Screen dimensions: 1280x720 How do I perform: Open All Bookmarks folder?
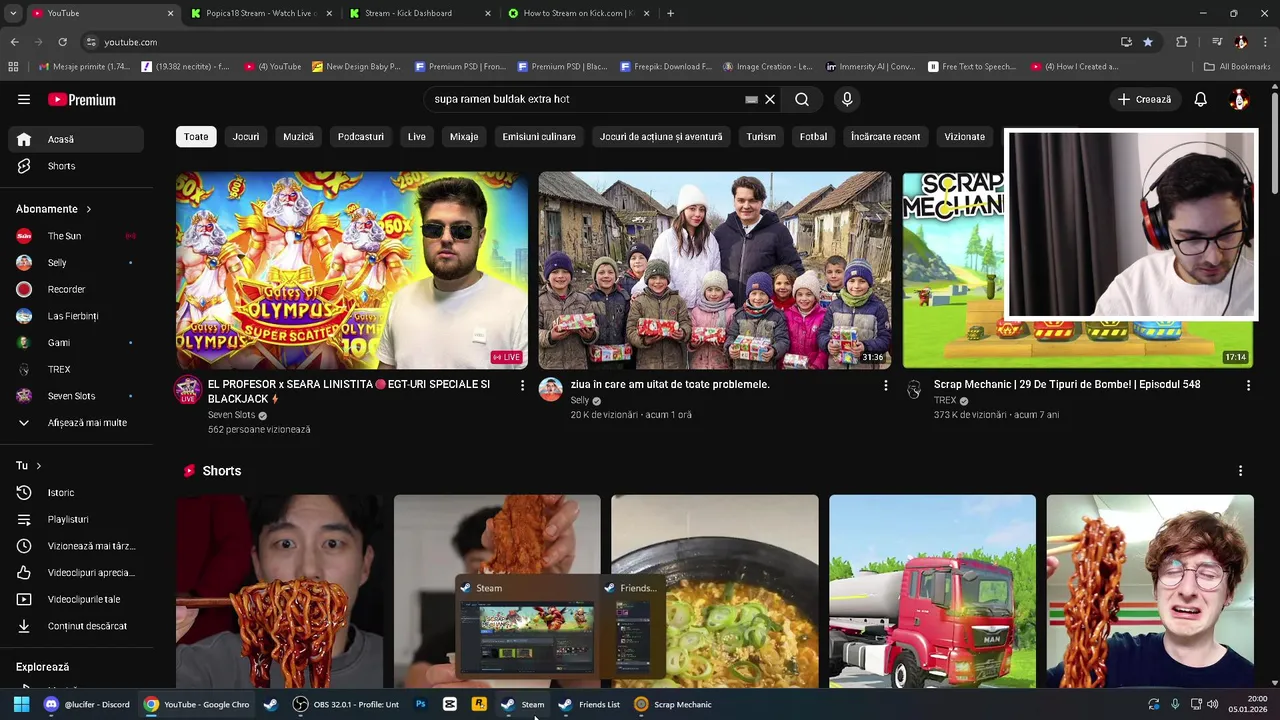coord(1237,67)
